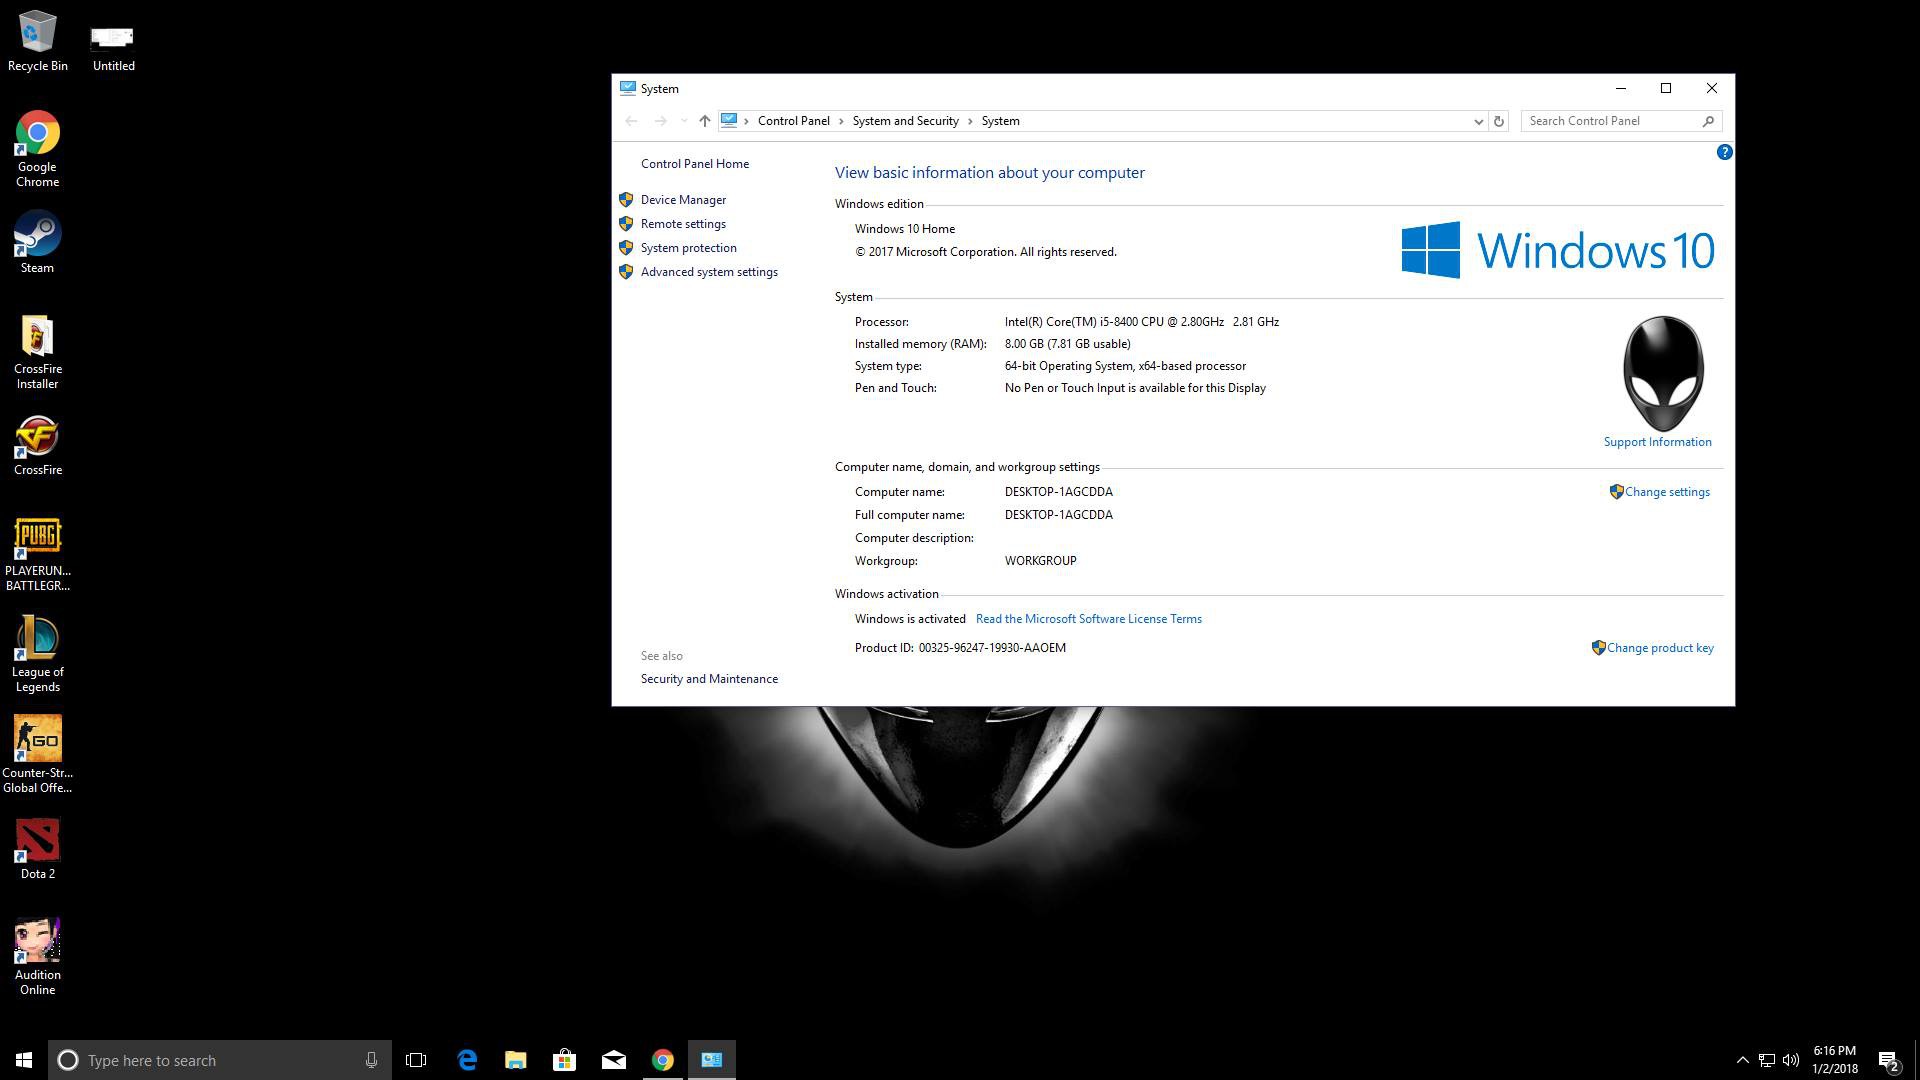Open Task View from the taskbar
Viewport: 1920px width, 1080px height.
coord(416,1060)
